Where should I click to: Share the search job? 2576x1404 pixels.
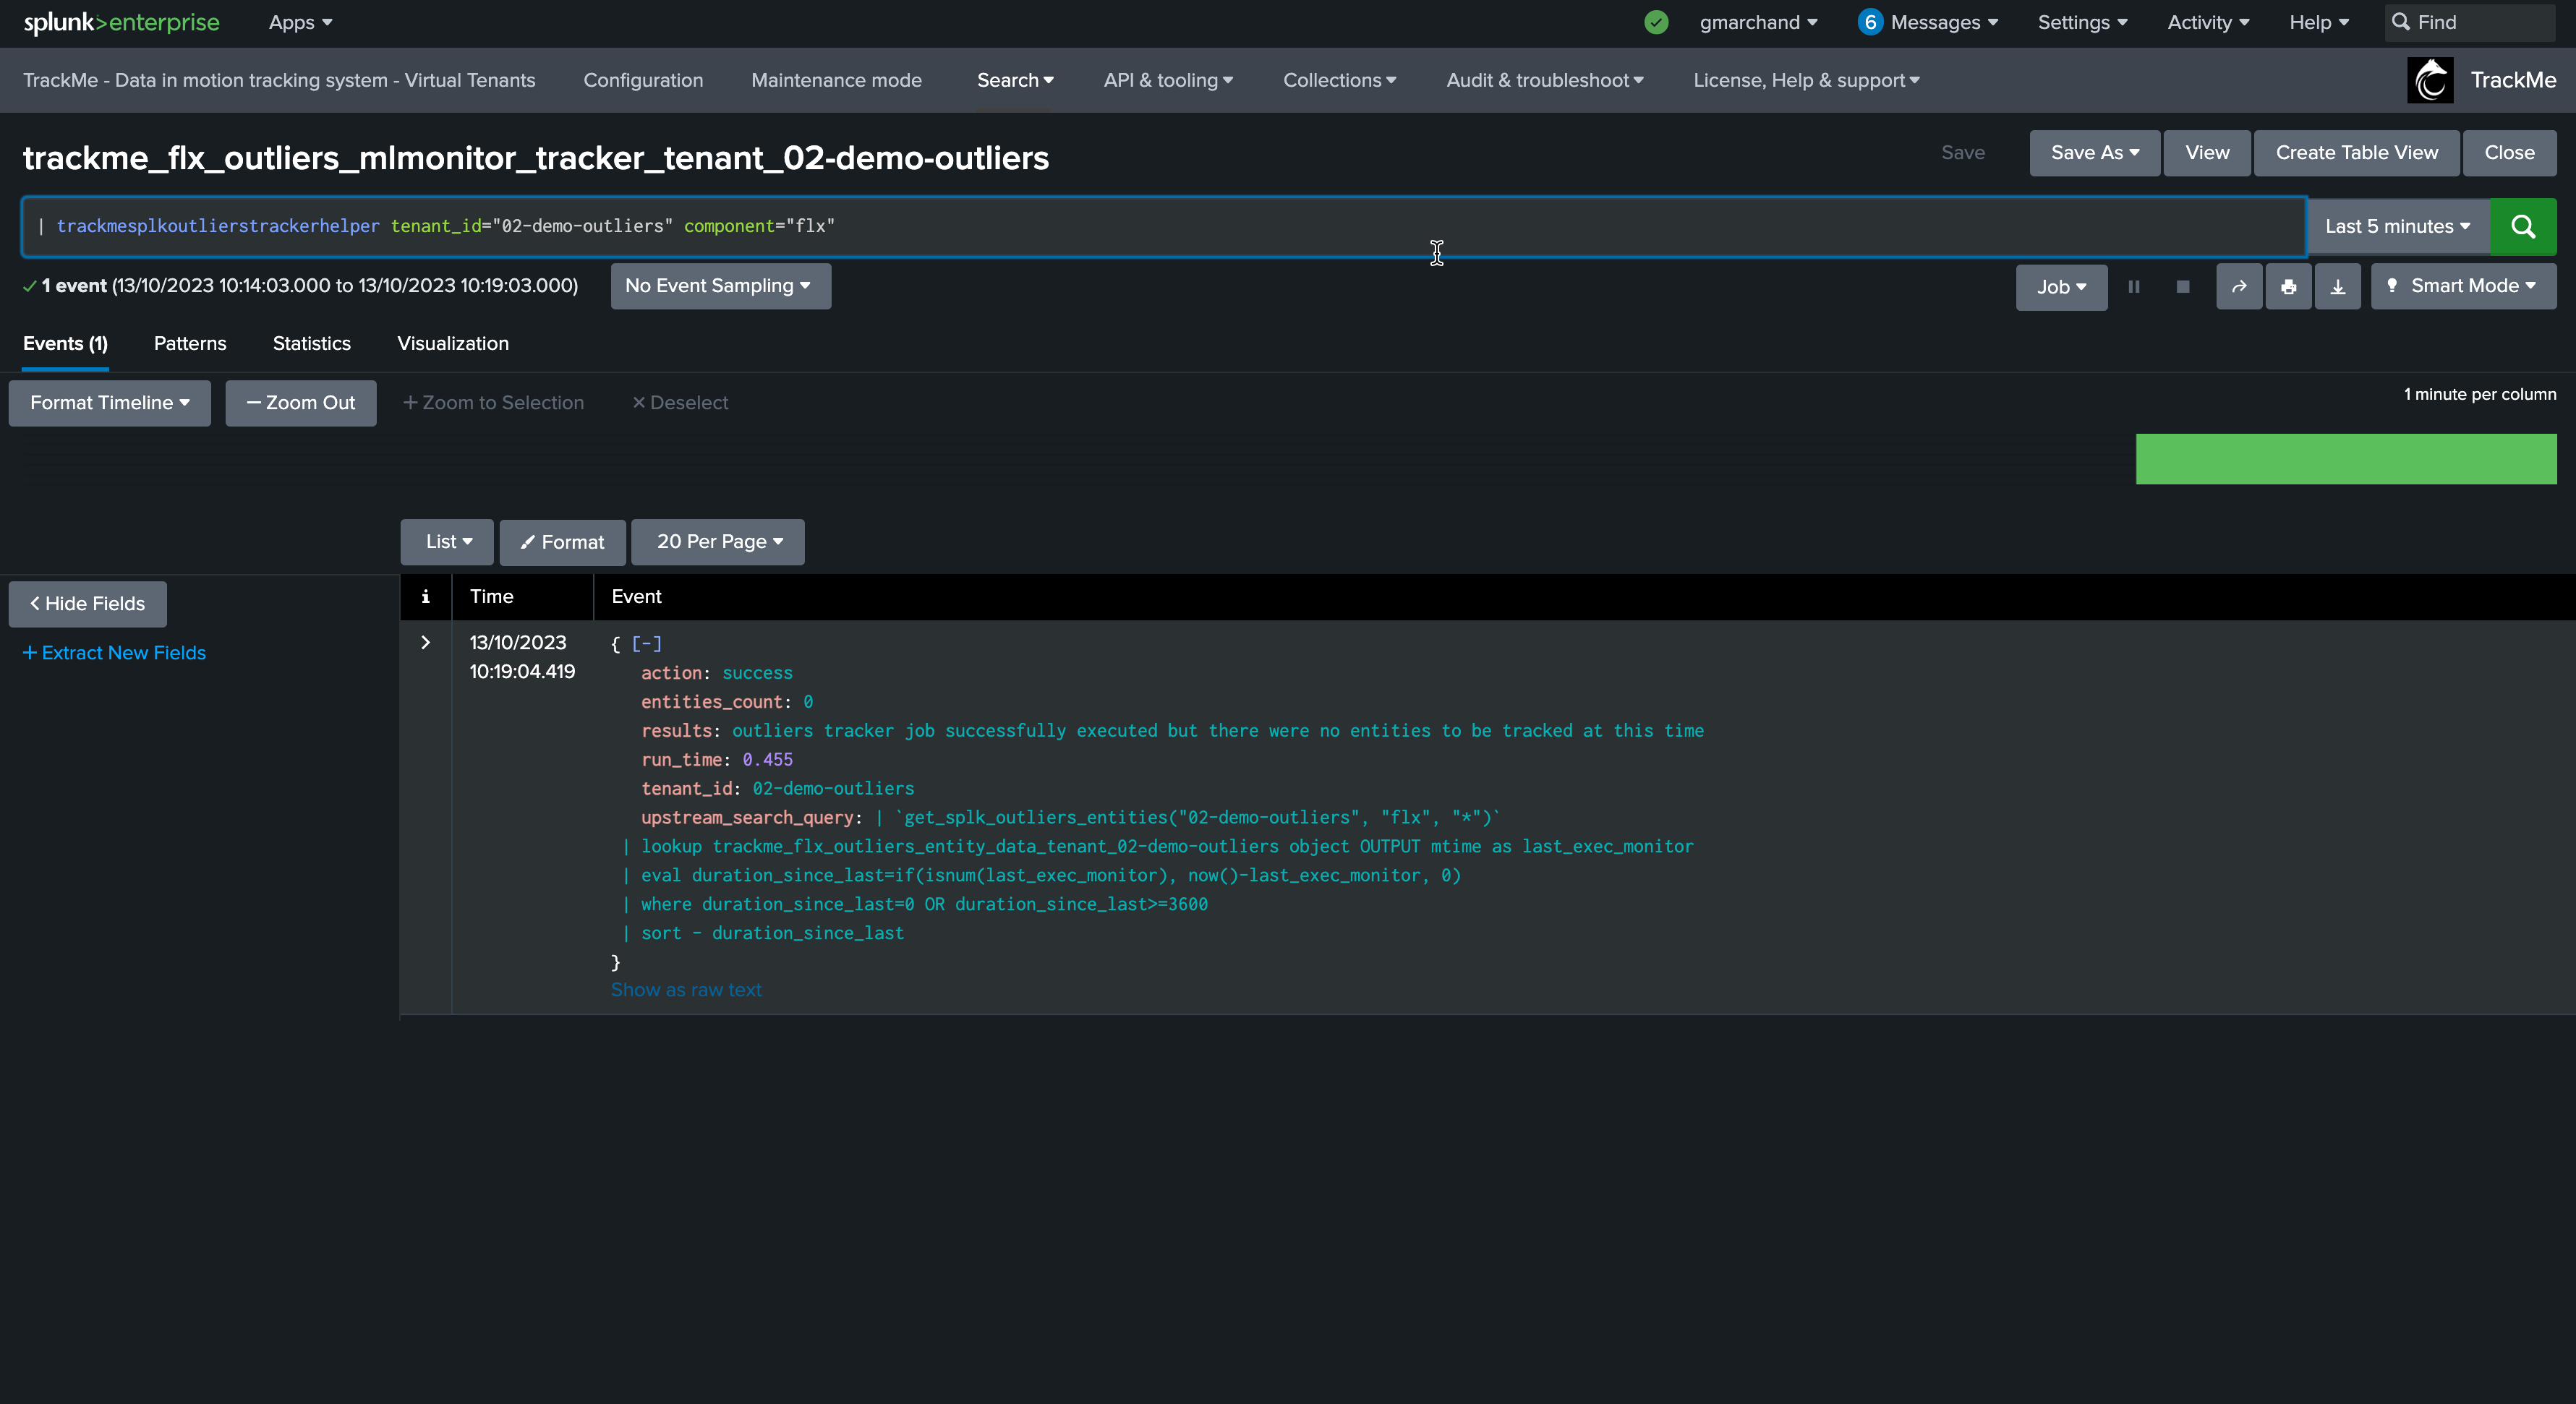tap(2239, 287)
